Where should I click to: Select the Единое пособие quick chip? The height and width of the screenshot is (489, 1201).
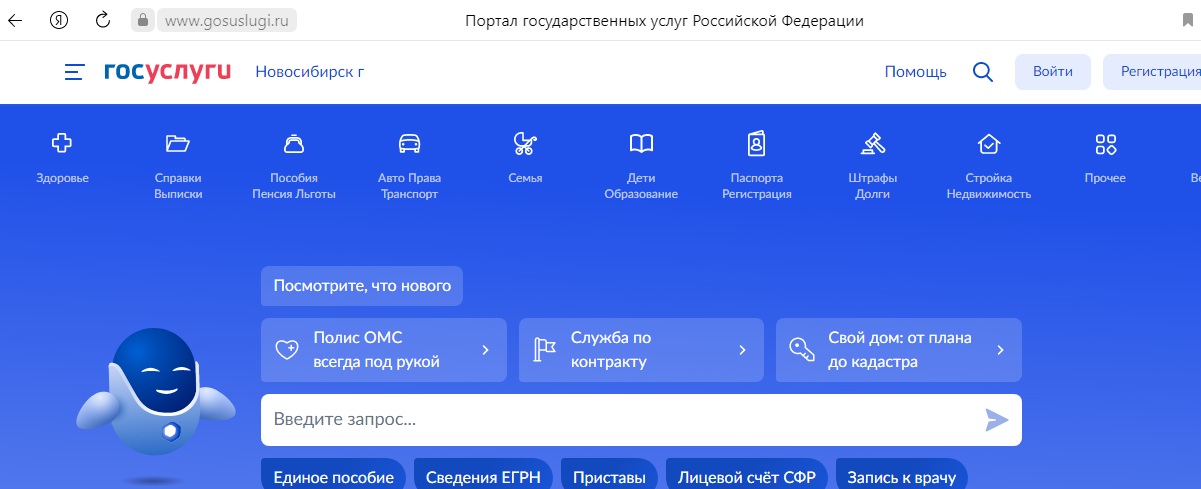pos(333,474)
